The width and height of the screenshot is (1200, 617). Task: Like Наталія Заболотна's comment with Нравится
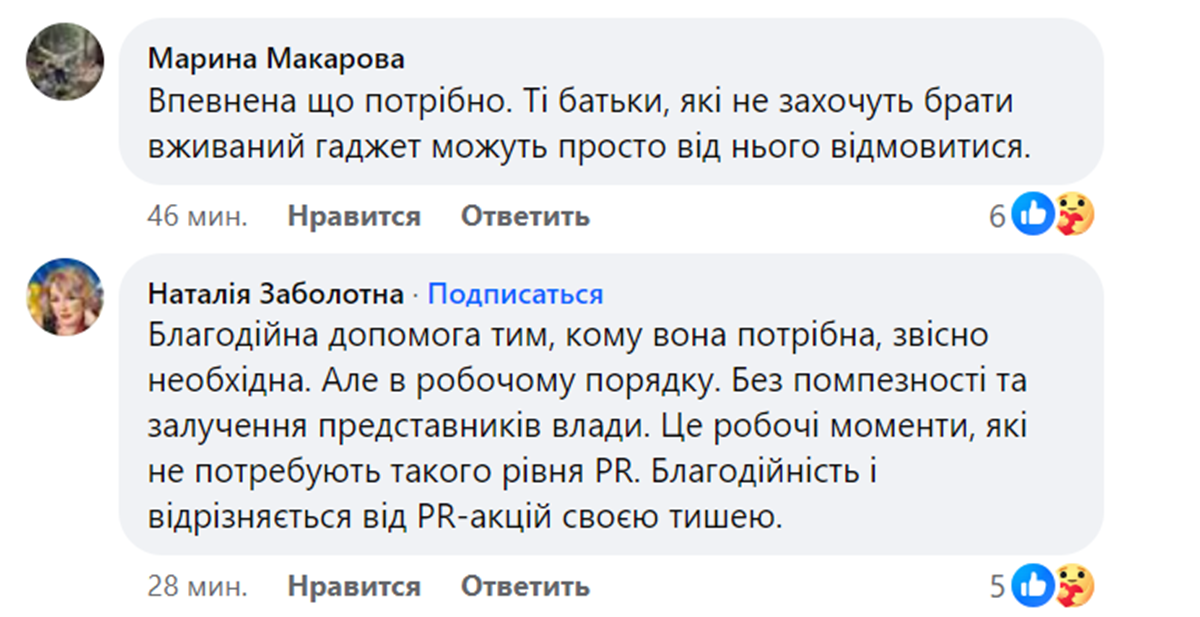tap(354, 586)
